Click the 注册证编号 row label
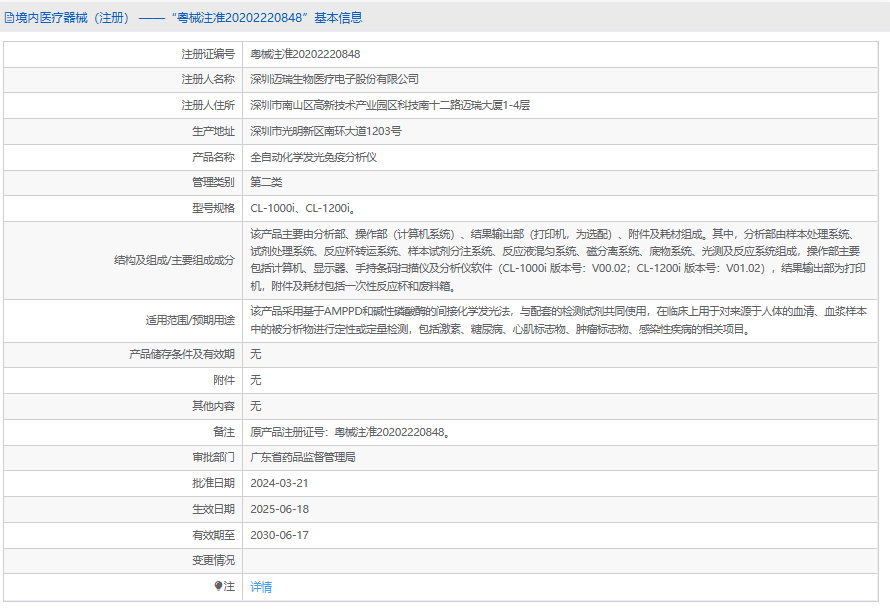The height and width of the screenshot is (609, 890). 208,54
